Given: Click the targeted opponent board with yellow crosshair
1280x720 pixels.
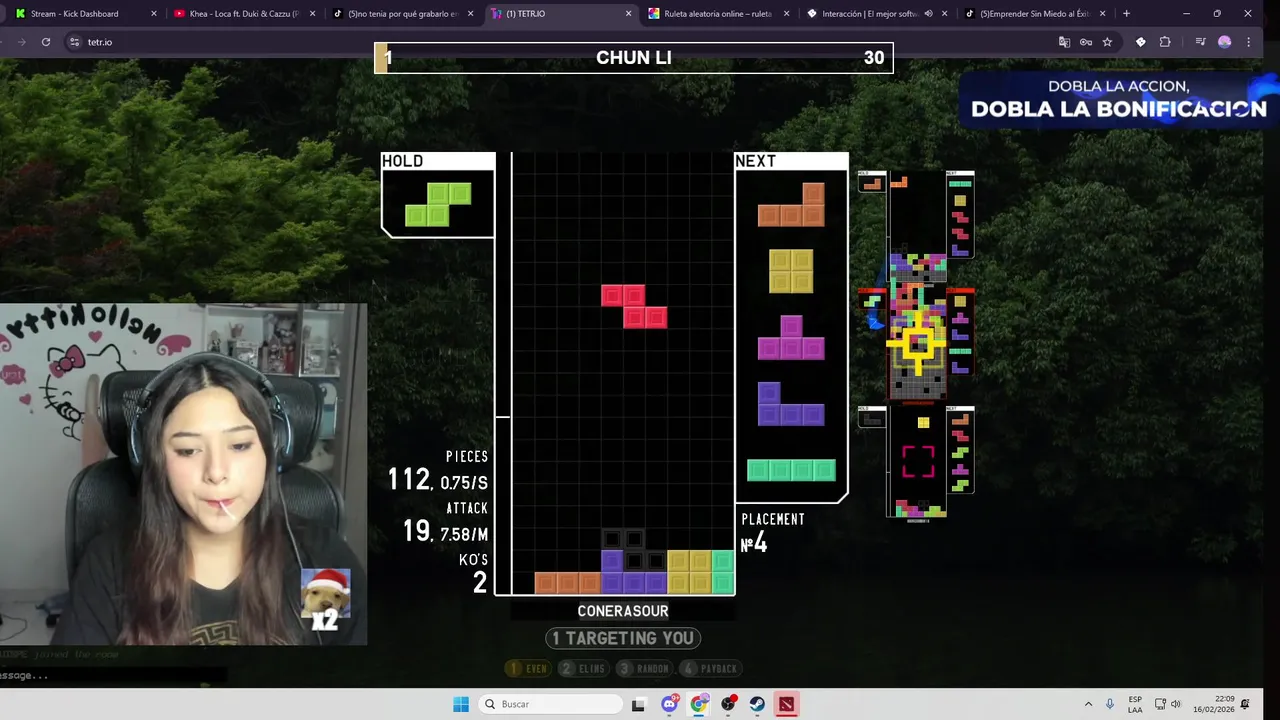Looking at the screenshot, I should (918, 343).
